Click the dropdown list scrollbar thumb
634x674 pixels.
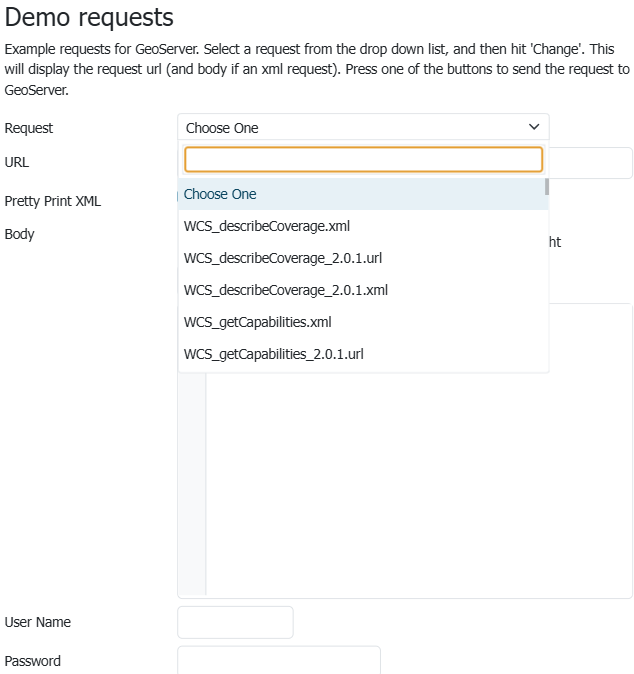coord(546,187)
